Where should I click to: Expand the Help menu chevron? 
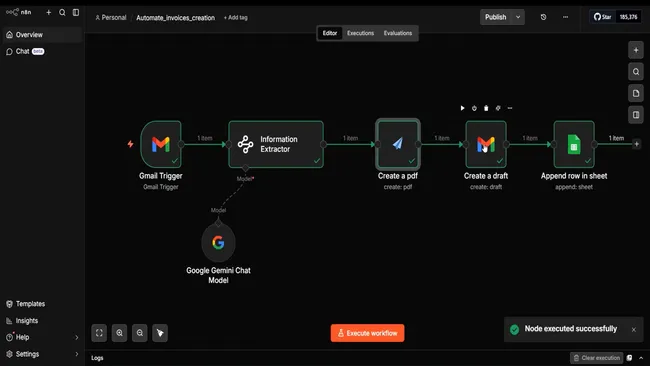pyautogui.click(x=76, y=337)
